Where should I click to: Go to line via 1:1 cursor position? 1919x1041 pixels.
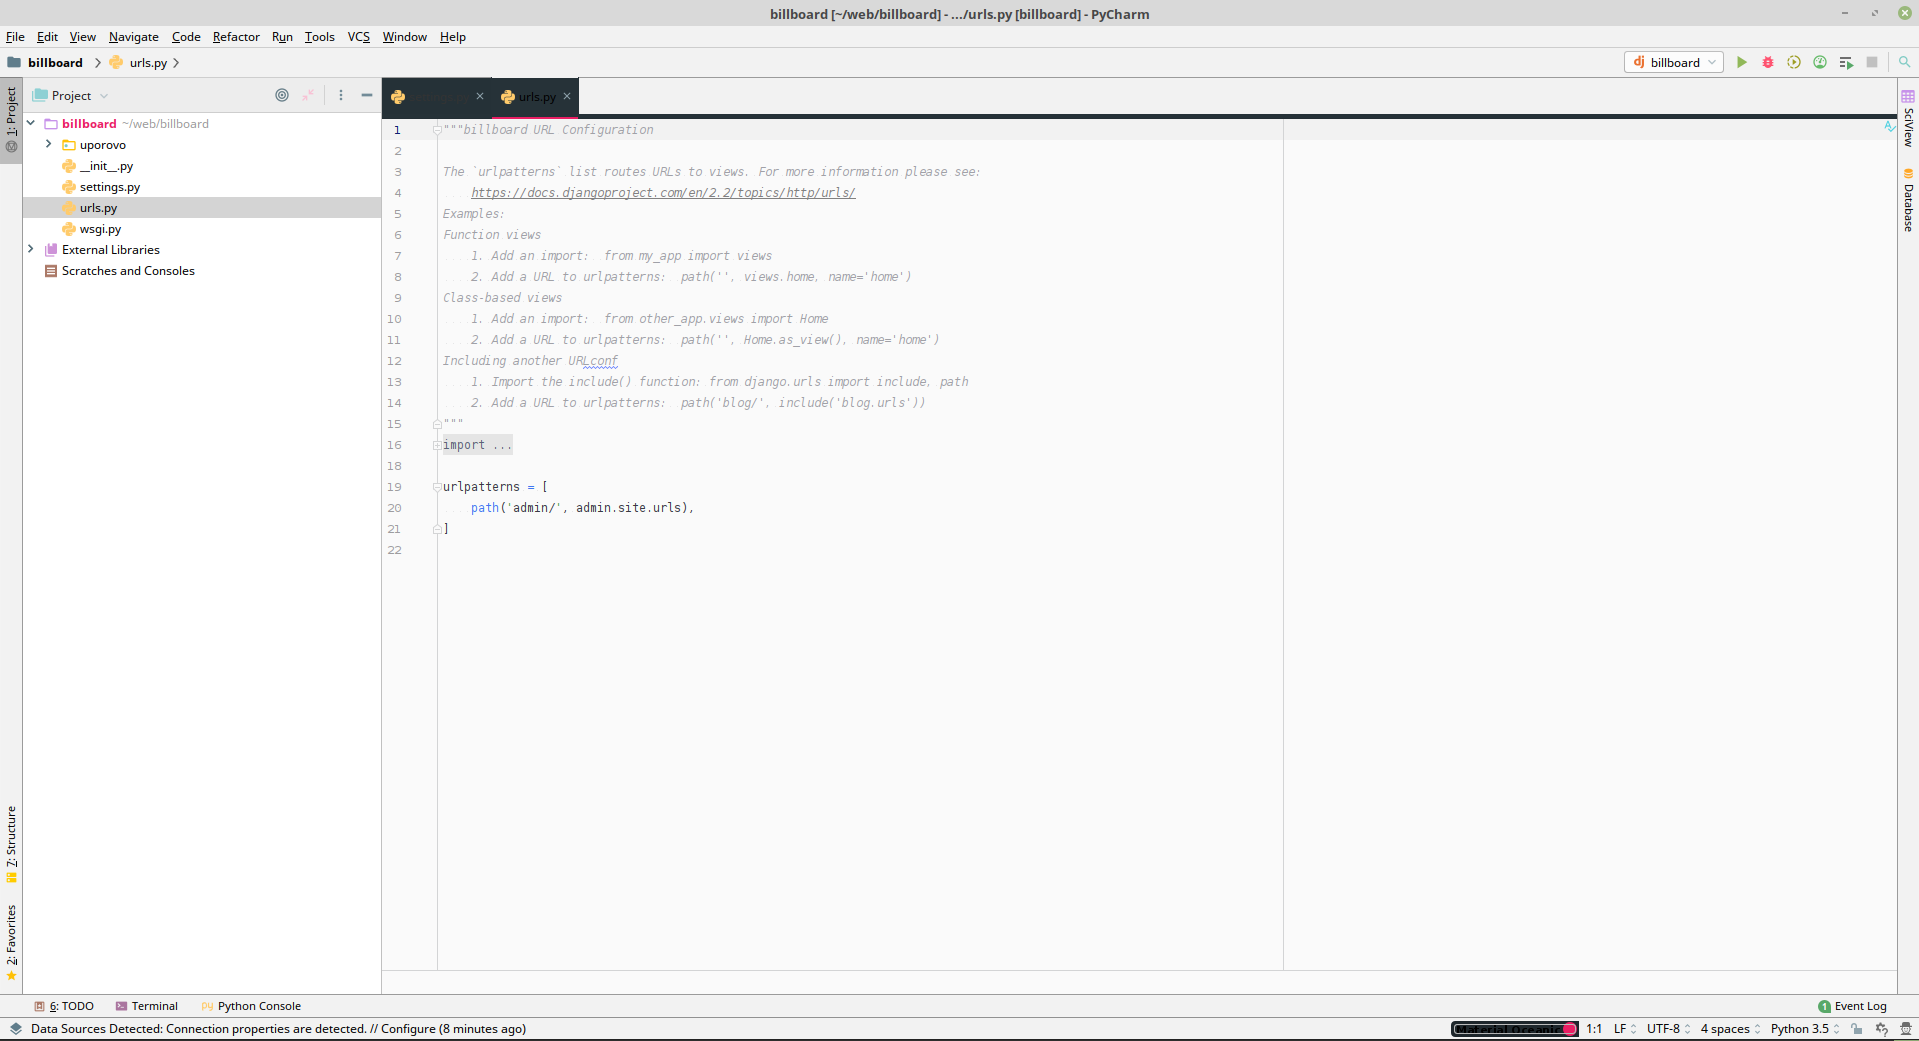(1594, 1029)
